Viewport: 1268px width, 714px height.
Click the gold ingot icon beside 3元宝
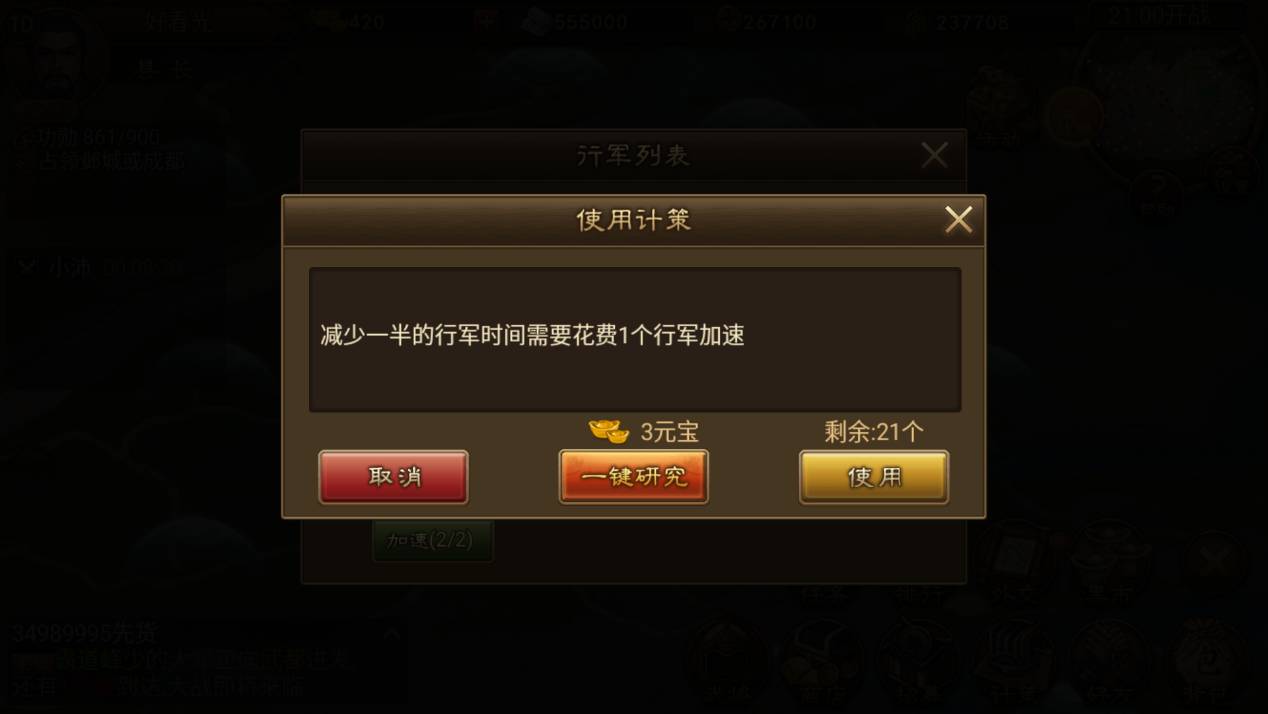point(609,431)
